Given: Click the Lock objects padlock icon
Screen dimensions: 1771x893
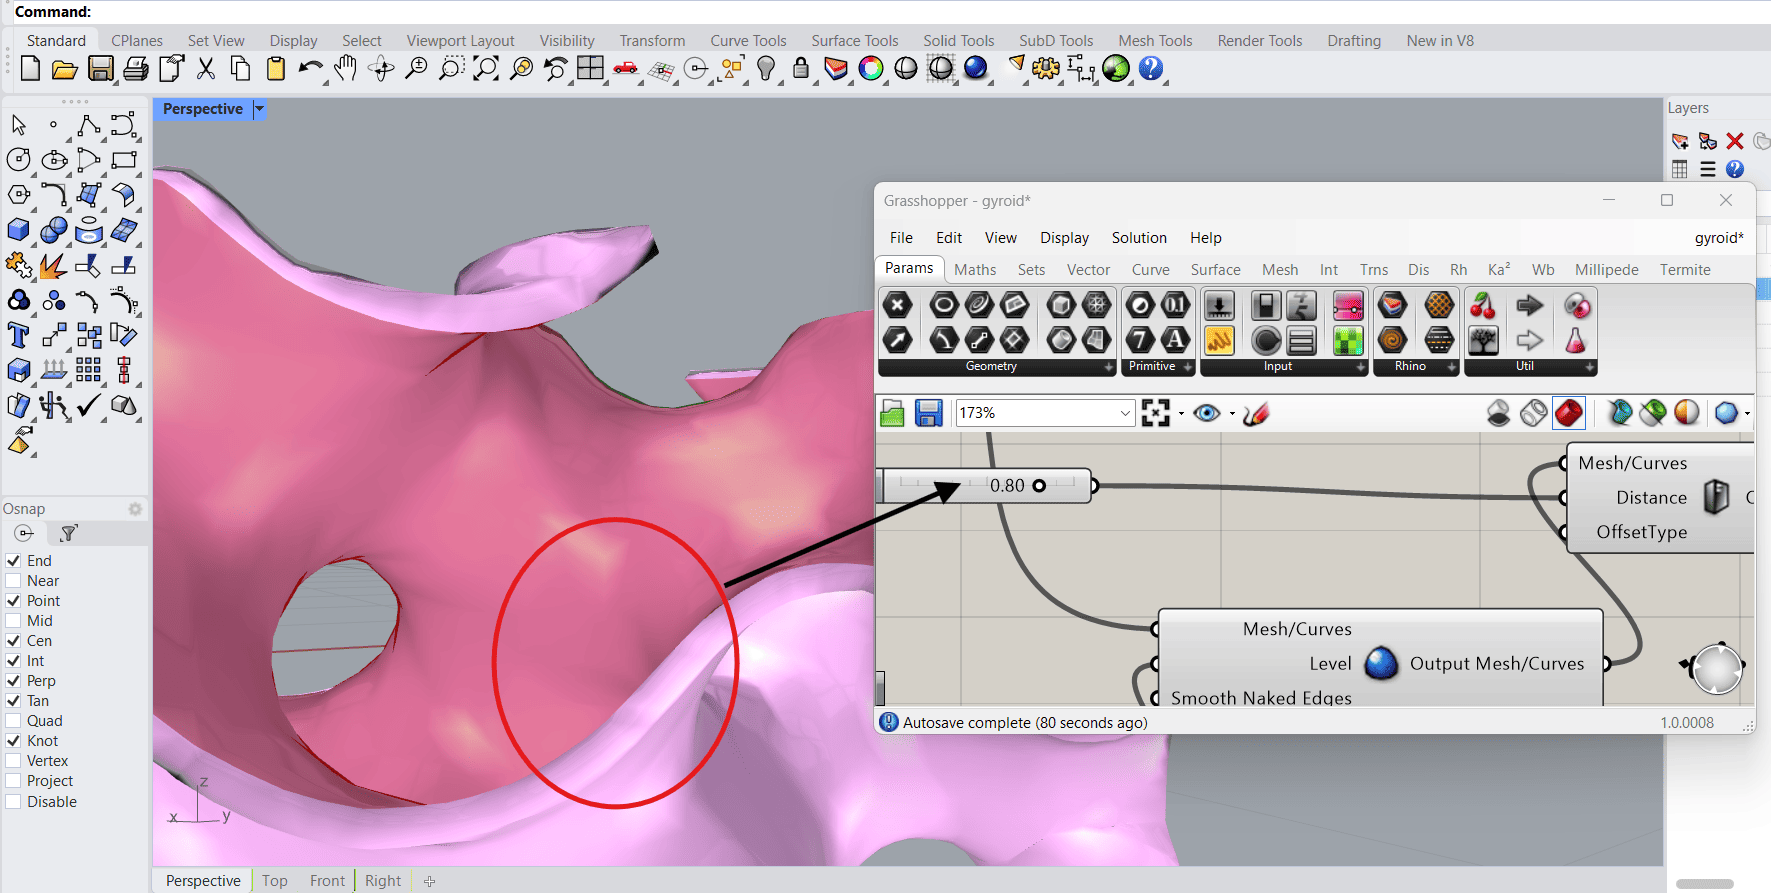Looking at the screenshot, I should [800, 68].
